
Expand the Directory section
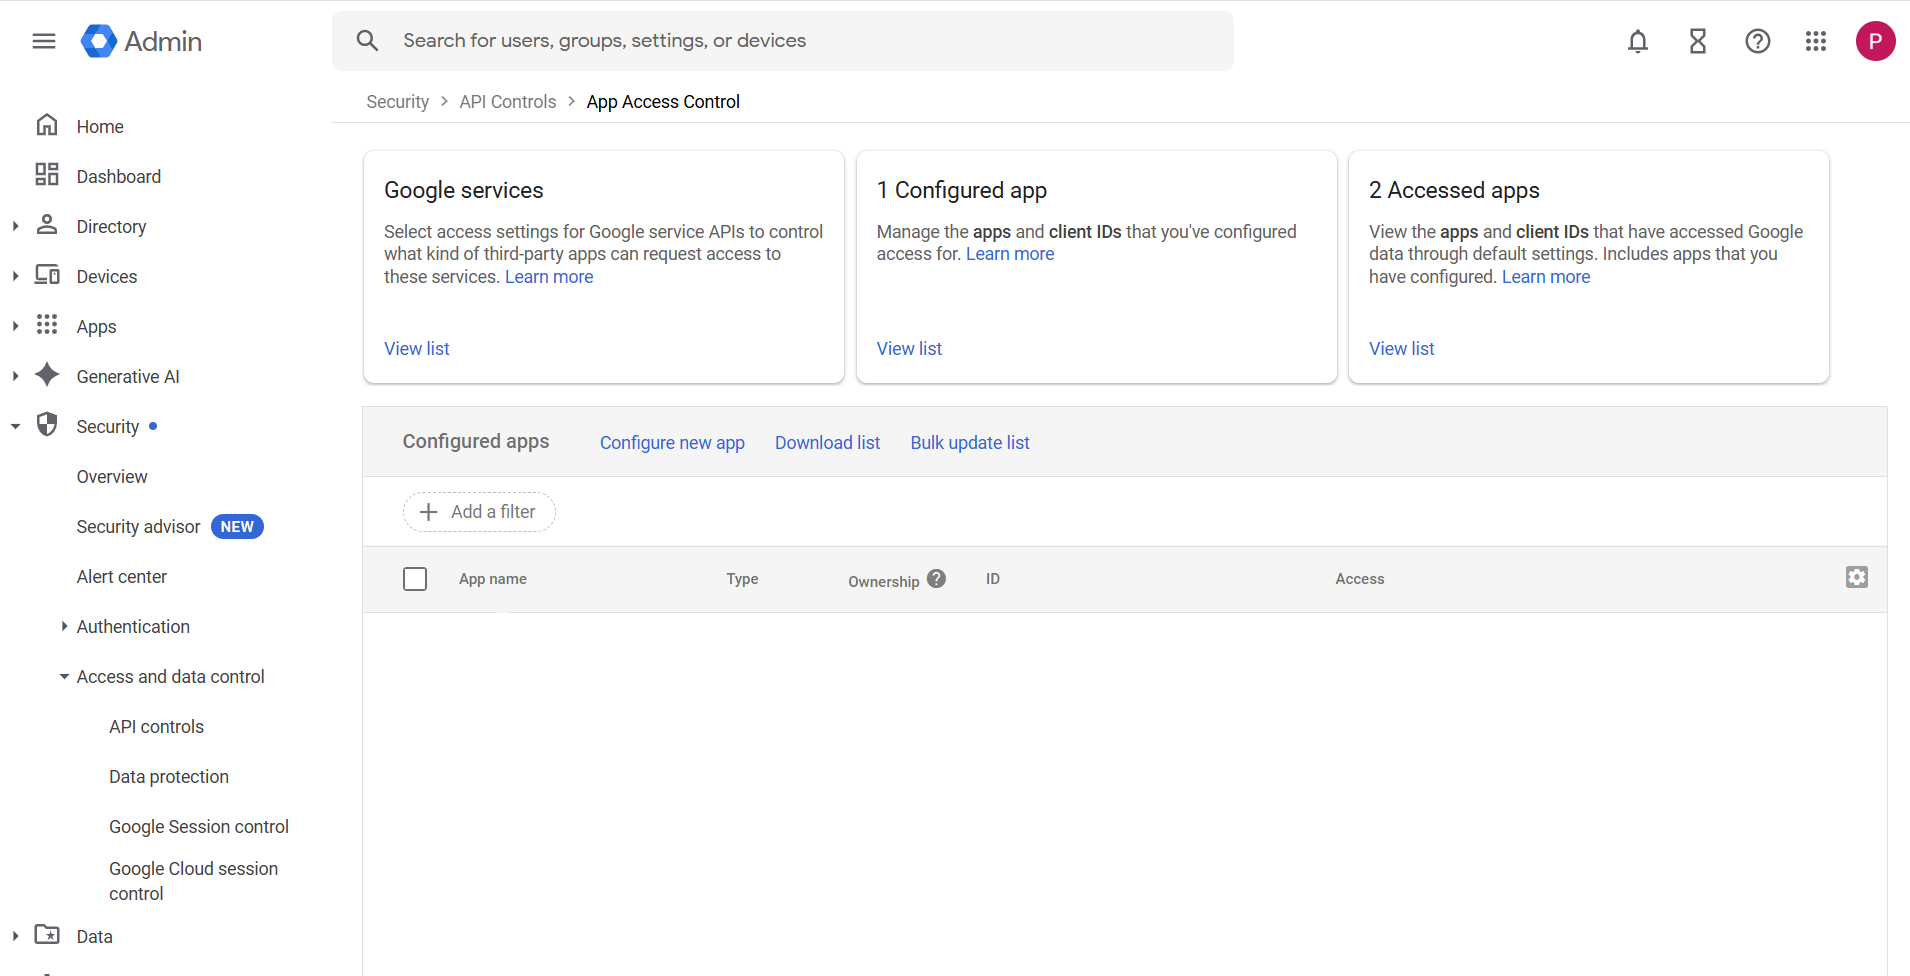(x=15, y=226)
